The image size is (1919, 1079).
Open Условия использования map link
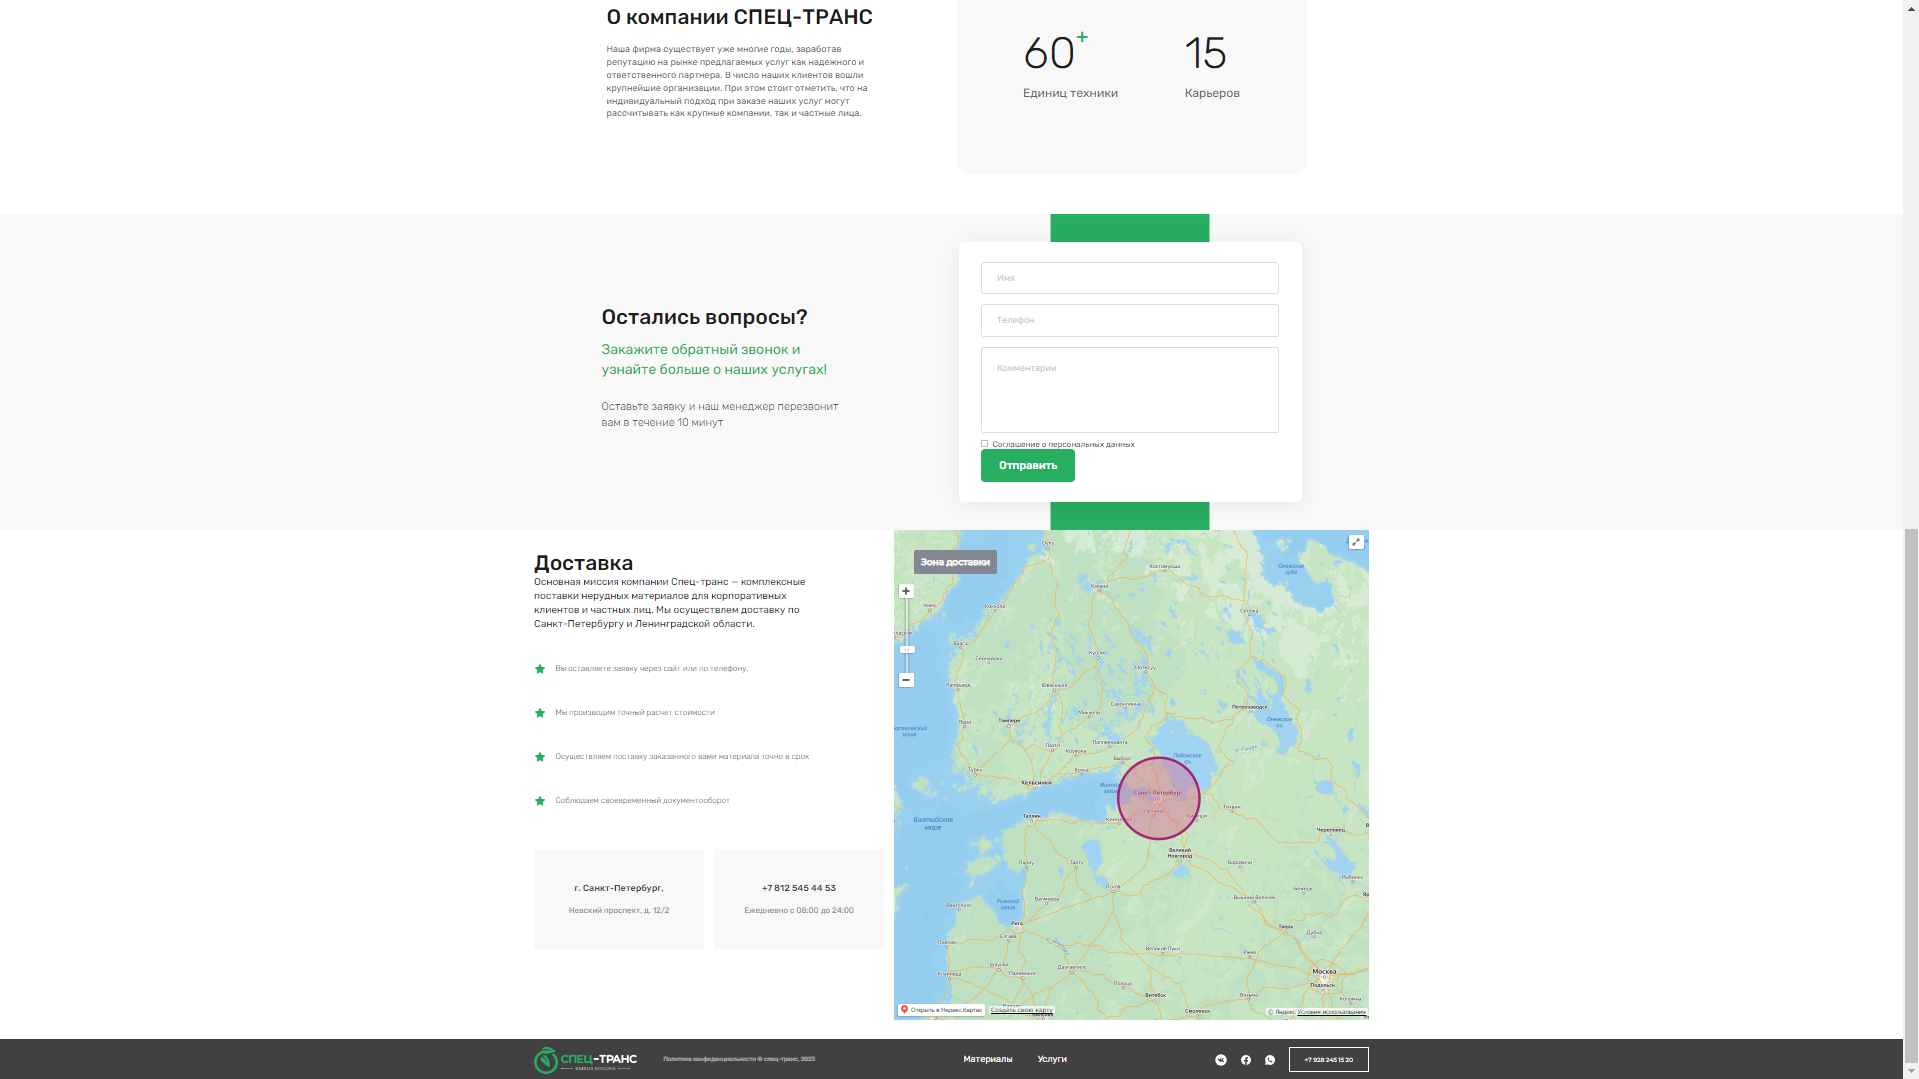click(1331, 1012)
